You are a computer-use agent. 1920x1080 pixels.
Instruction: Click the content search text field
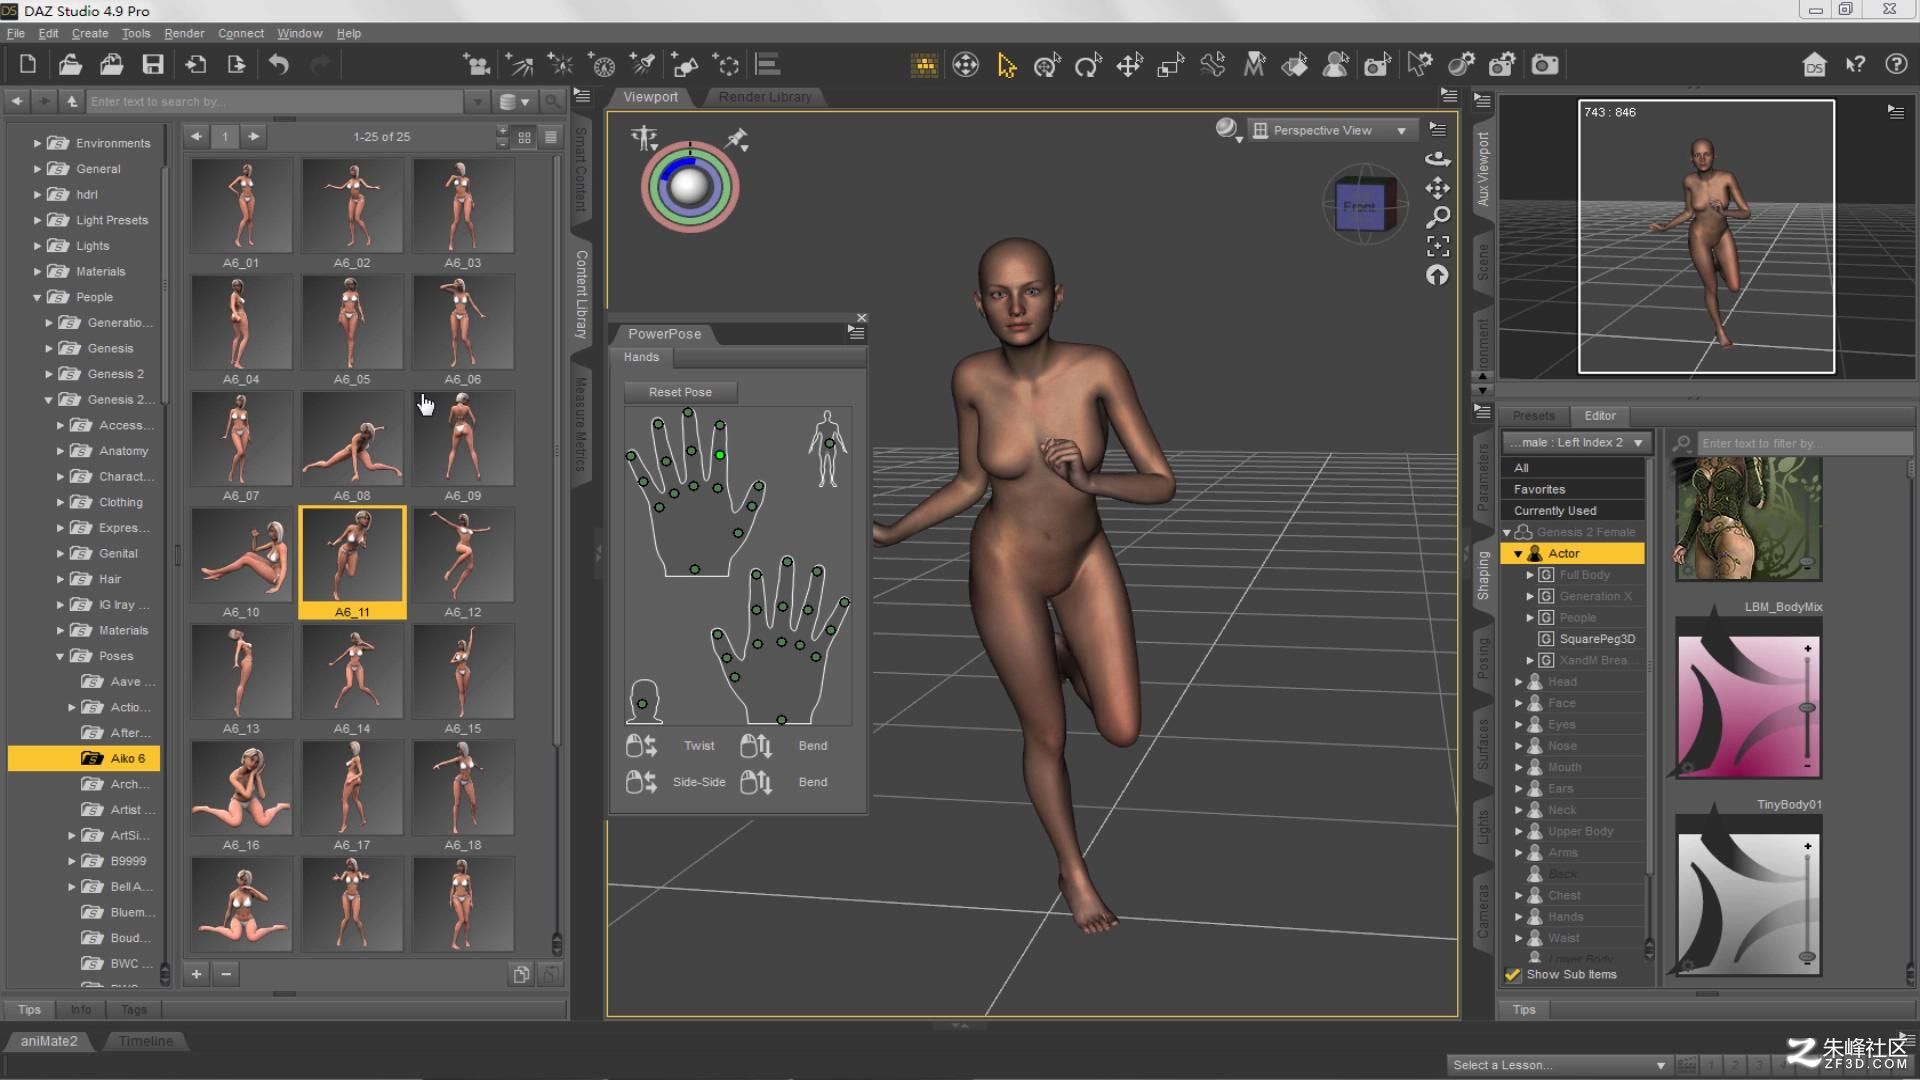pyautogui.click(x=276, y=102)
